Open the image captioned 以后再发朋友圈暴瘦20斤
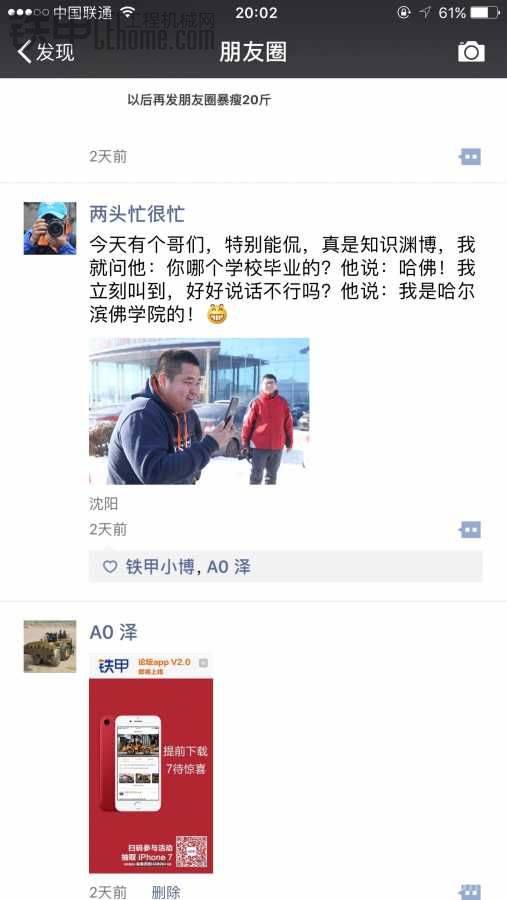The image size is (507, 900). 199,100
